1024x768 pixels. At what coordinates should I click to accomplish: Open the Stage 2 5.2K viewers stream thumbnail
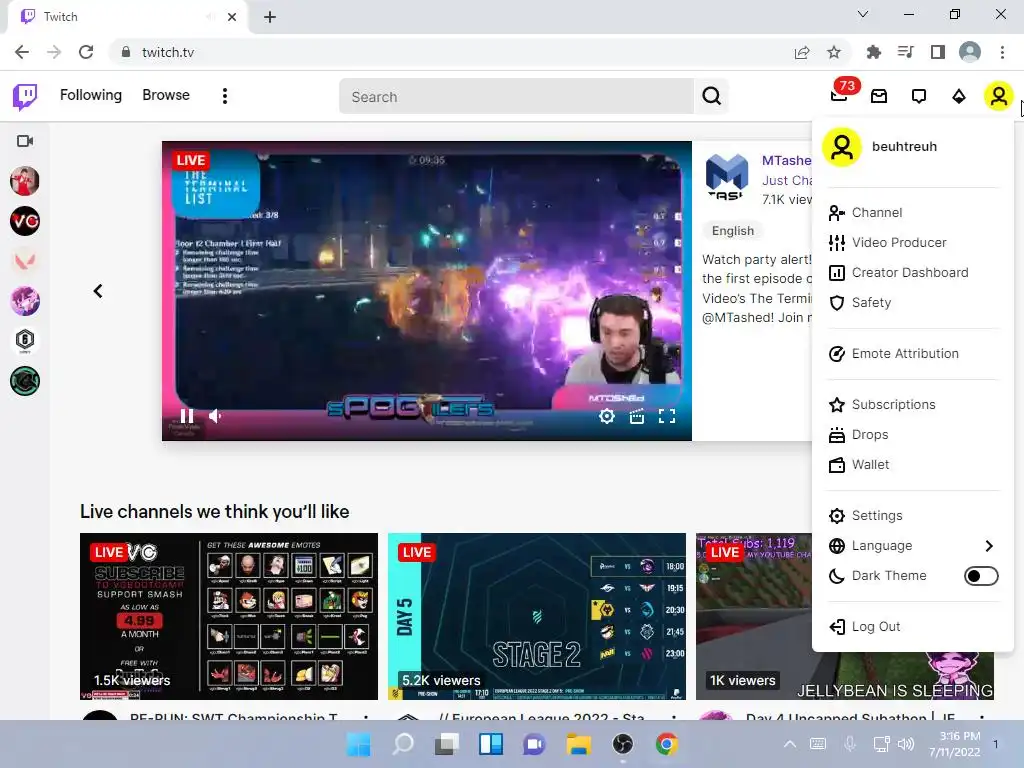click(537, 616)
